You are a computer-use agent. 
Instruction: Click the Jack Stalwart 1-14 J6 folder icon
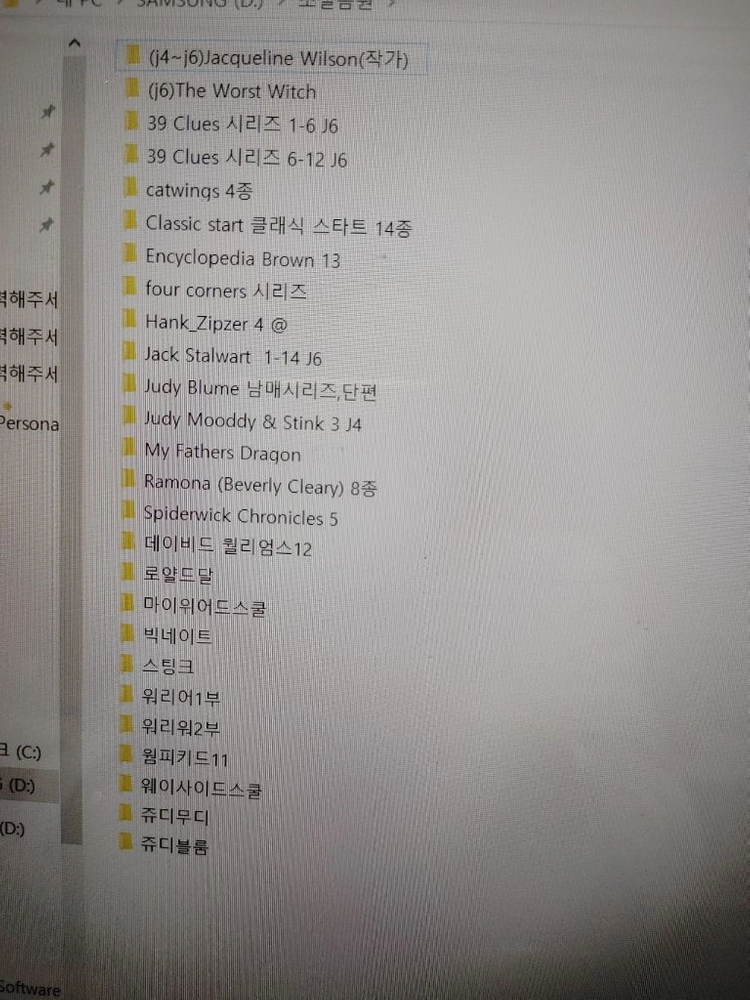[129, 351]
